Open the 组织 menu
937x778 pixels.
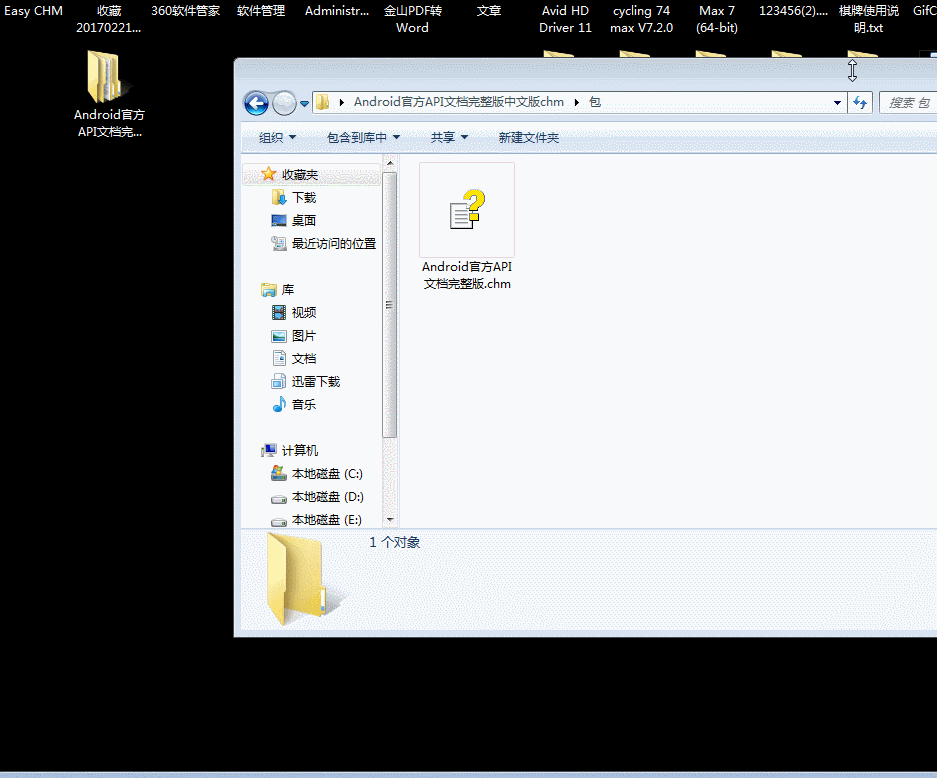[277, 137]
